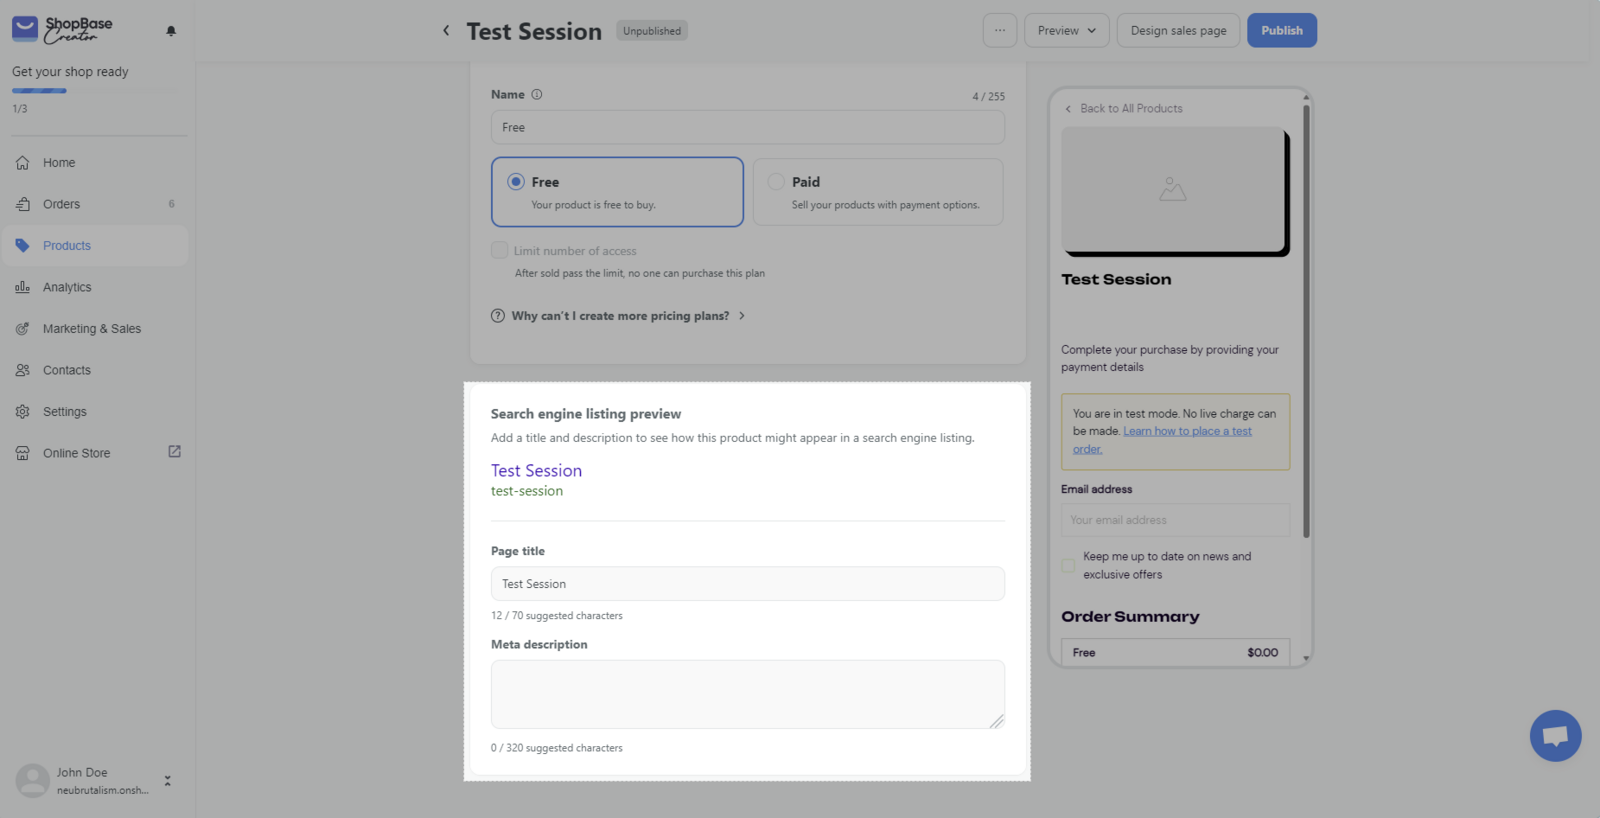This screenshot has width=1600, height=818.
Task: Click the back arrow in preview panel
Action: point(1068,109)
